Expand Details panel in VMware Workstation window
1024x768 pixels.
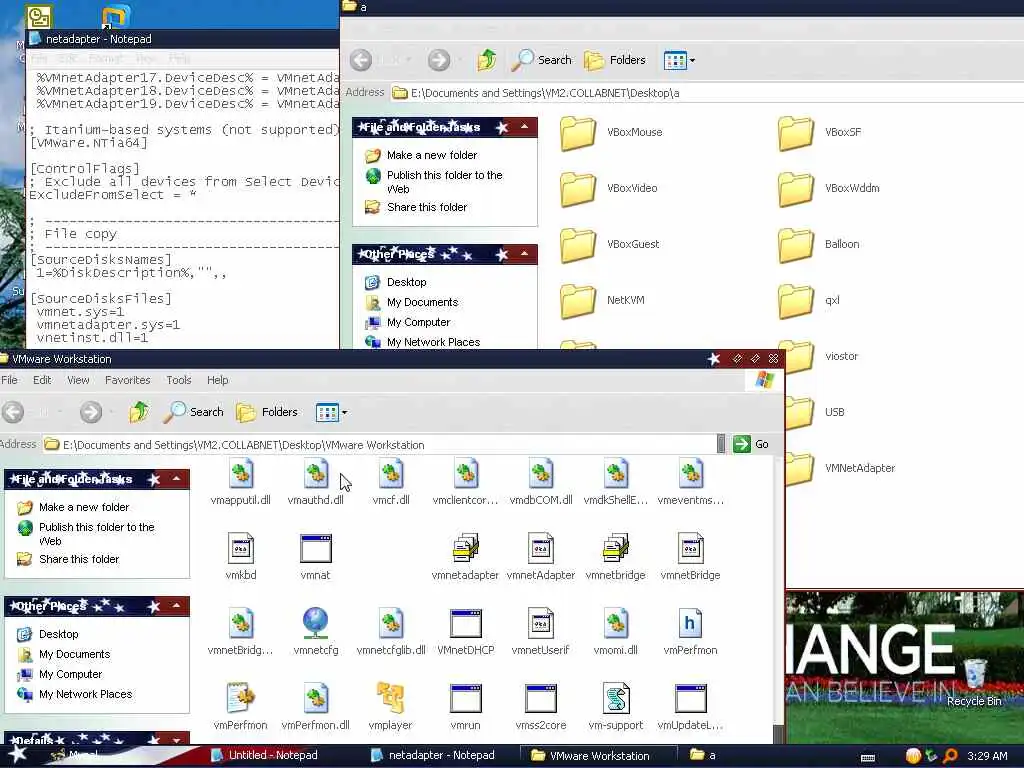coord(176,740)
